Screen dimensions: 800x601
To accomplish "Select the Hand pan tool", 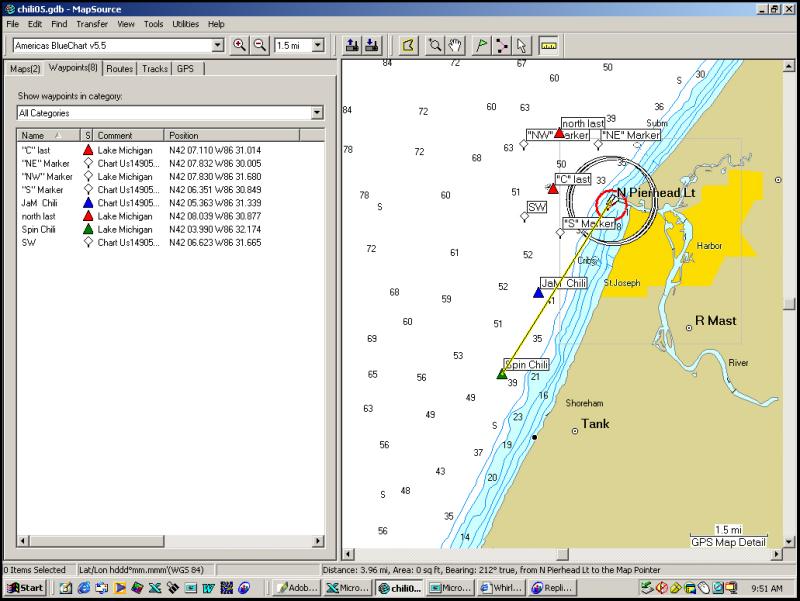I will (x=456, y=45).
